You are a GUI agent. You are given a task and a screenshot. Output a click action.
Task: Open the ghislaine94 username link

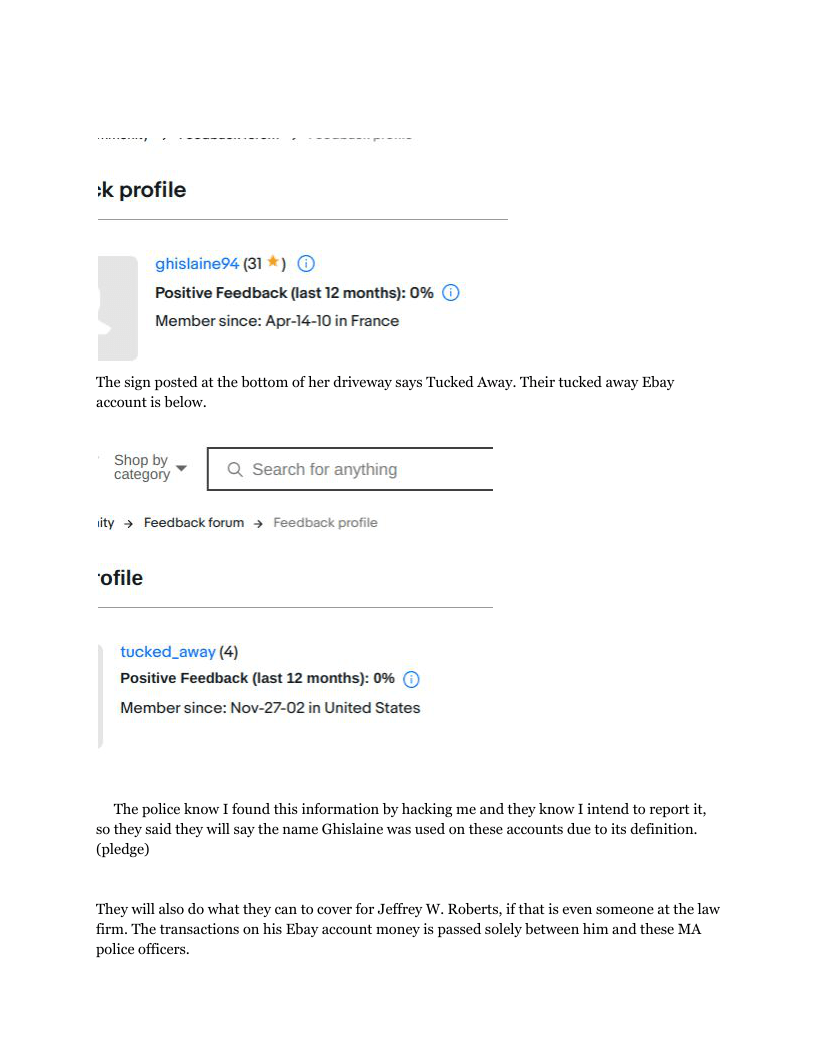click(x=197, y=264)
